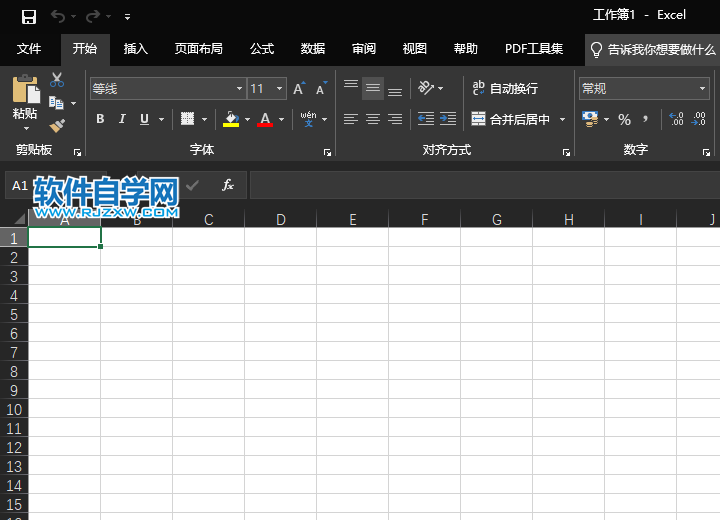Click the Save icon in quick access toolbar
Viewport: 720px width, 520px height.
pos(28,17)
